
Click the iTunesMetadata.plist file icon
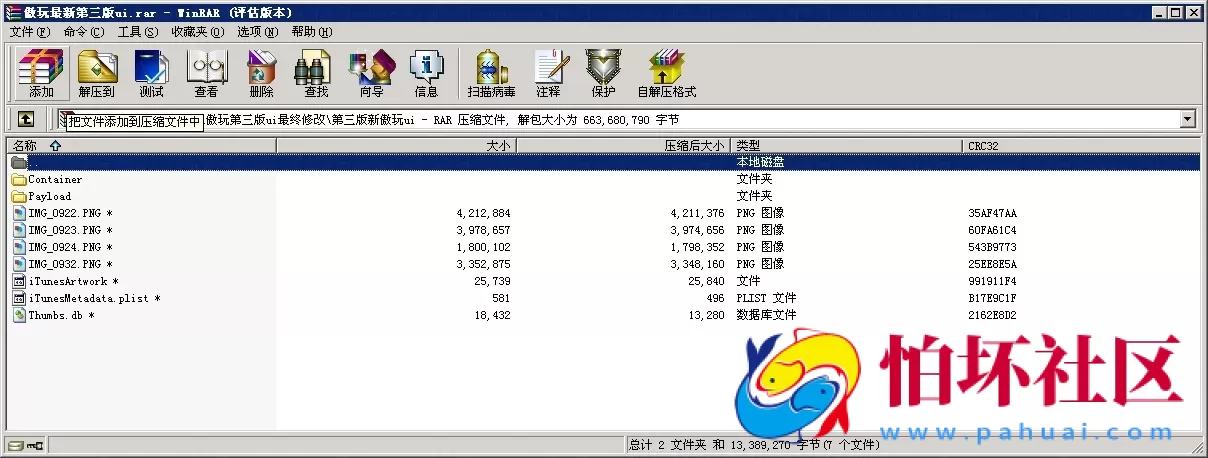(x=19, y=298)
